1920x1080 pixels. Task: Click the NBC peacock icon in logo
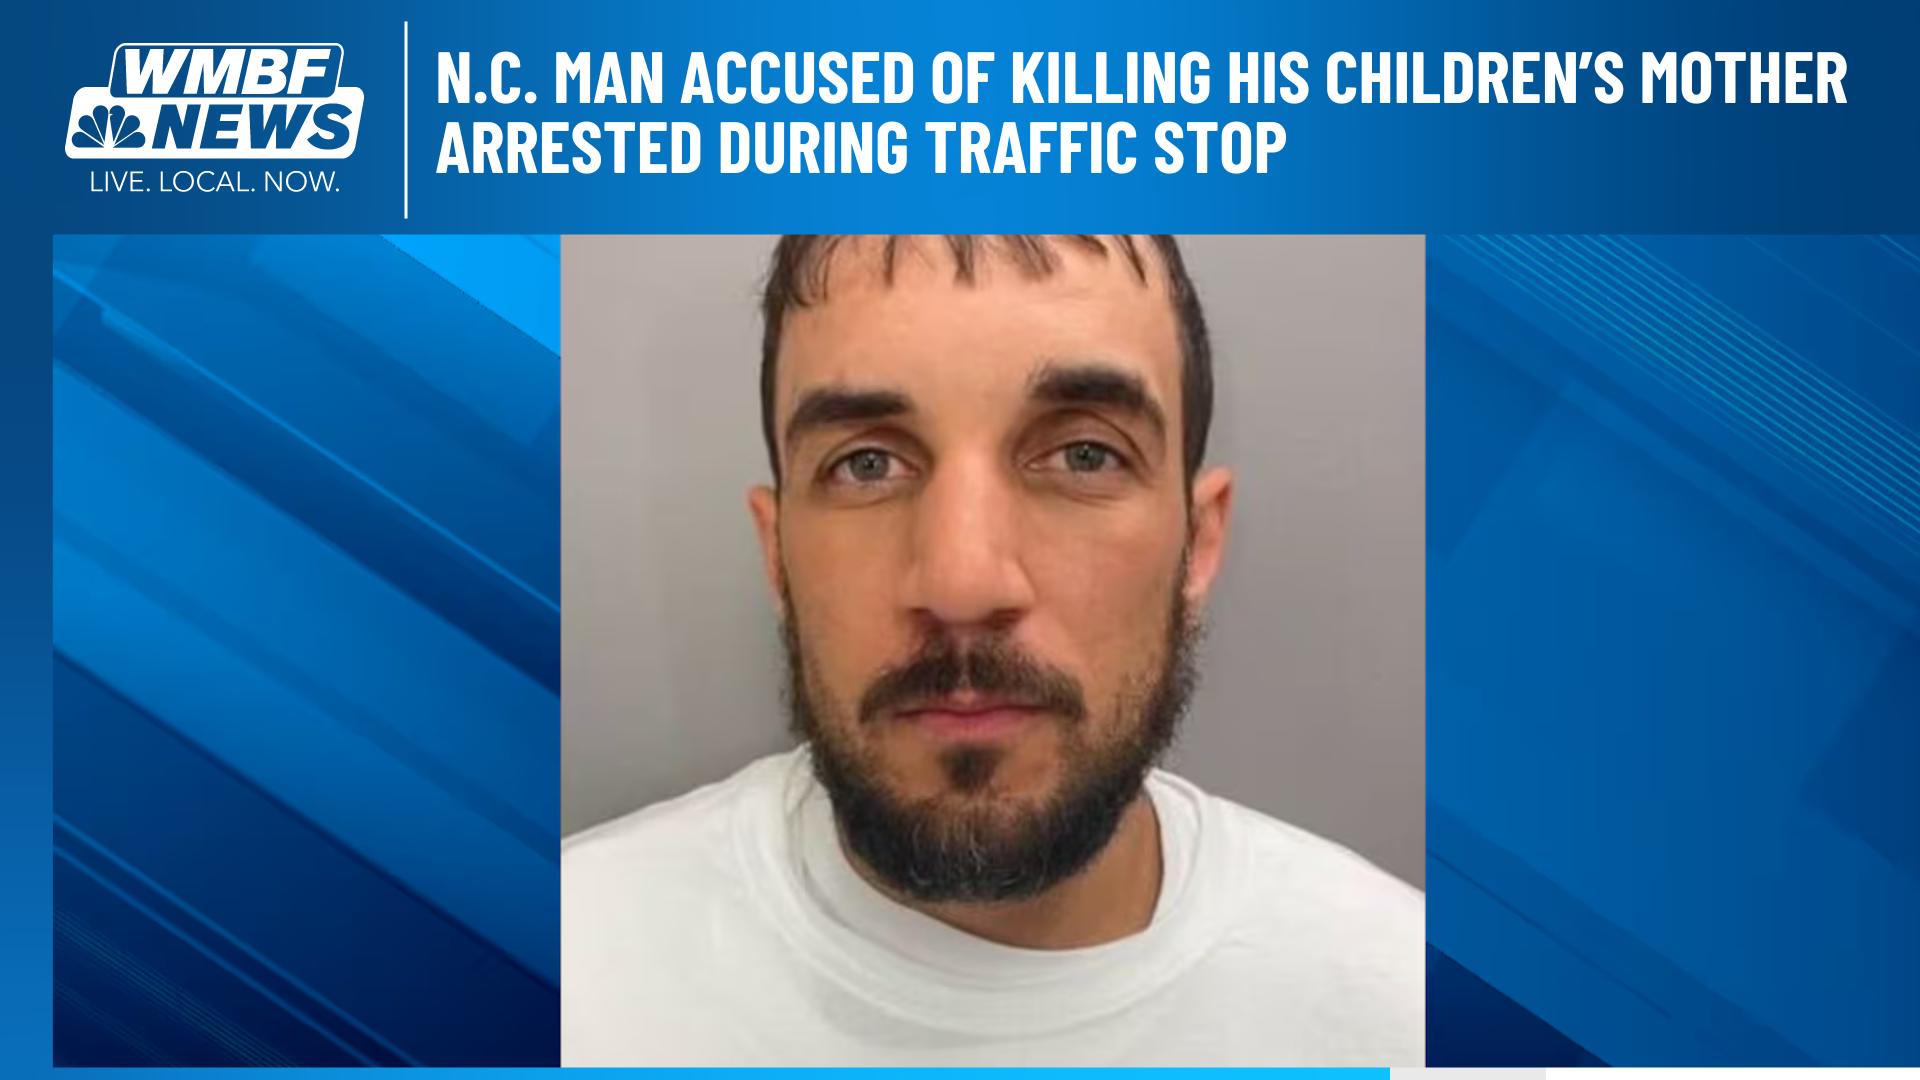point(109,126)
